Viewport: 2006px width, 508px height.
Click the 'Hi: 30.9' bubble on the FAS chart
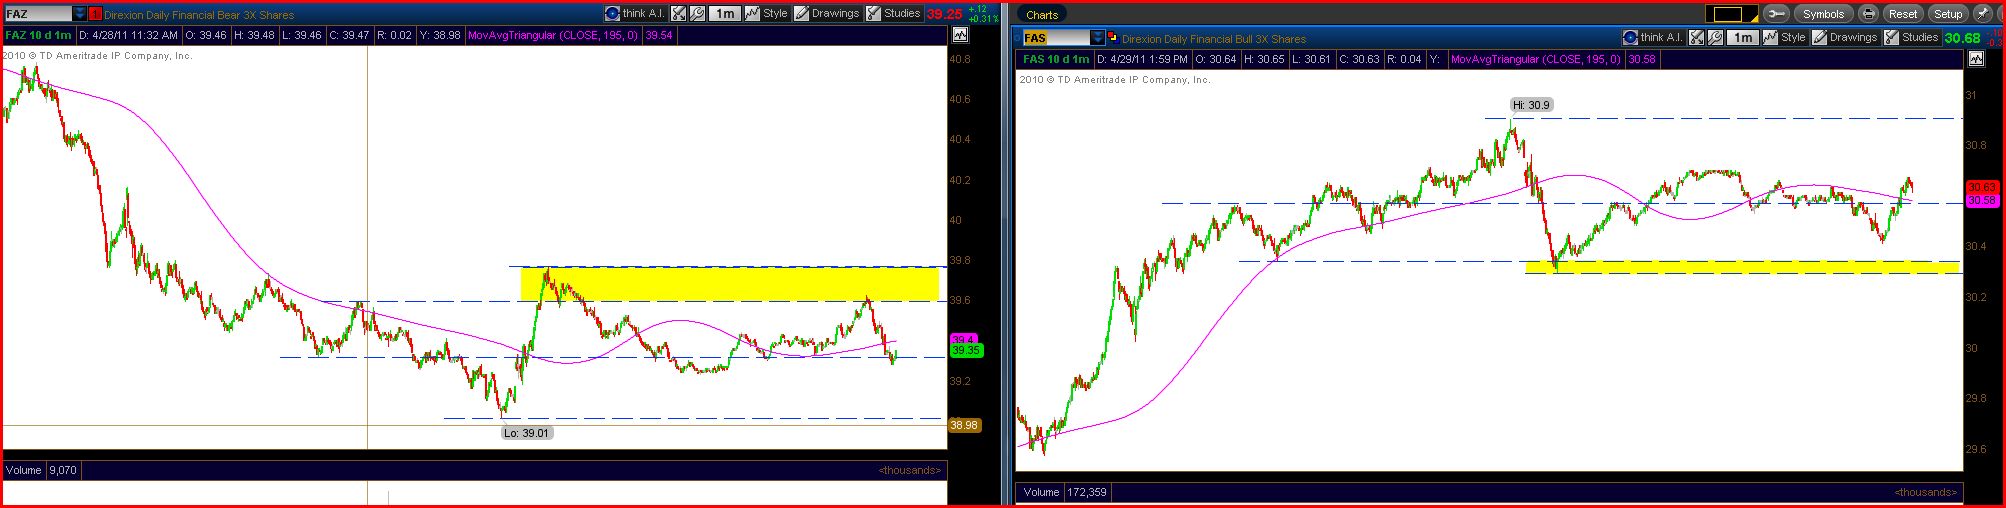tap(1532, 105)
